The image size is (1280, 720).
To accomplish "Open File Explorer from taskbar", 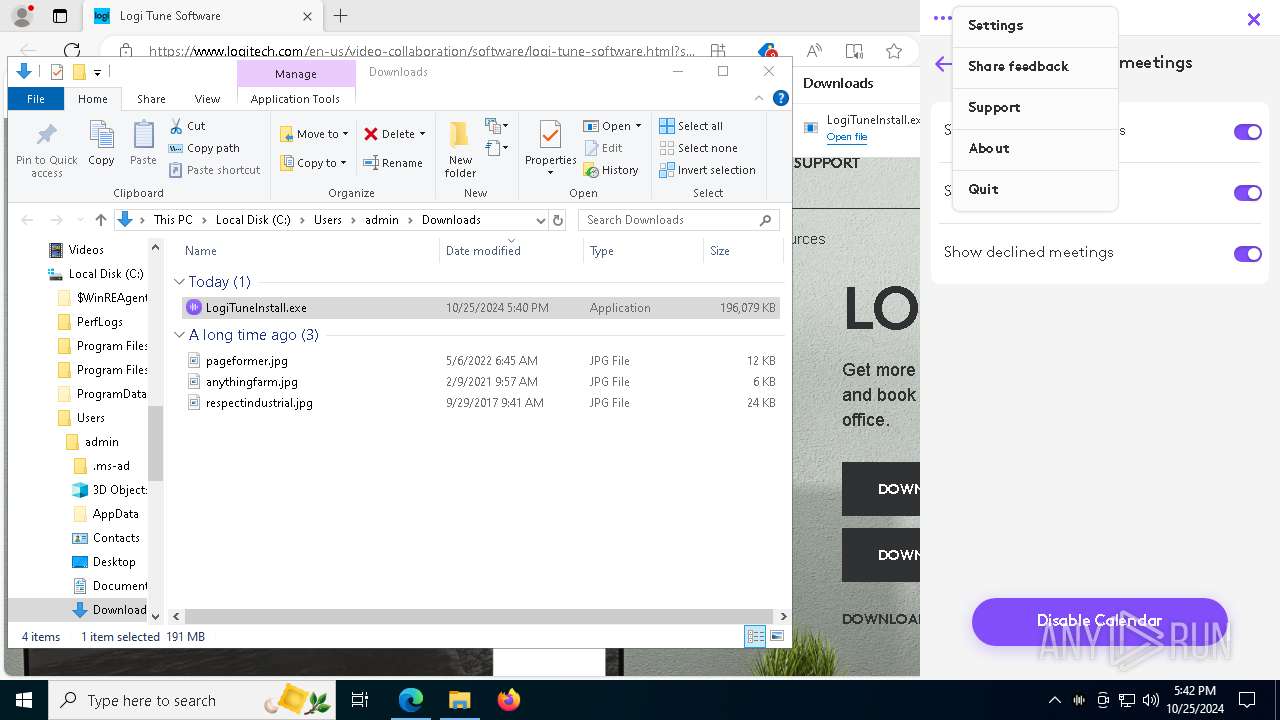I will tap(459, 700).
